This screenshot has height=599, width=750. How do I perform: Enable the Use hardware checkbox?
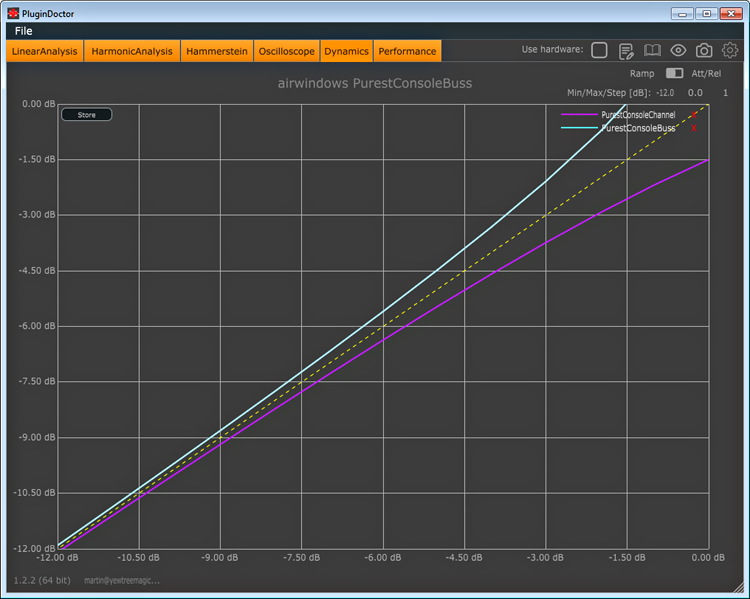[599, 51]
